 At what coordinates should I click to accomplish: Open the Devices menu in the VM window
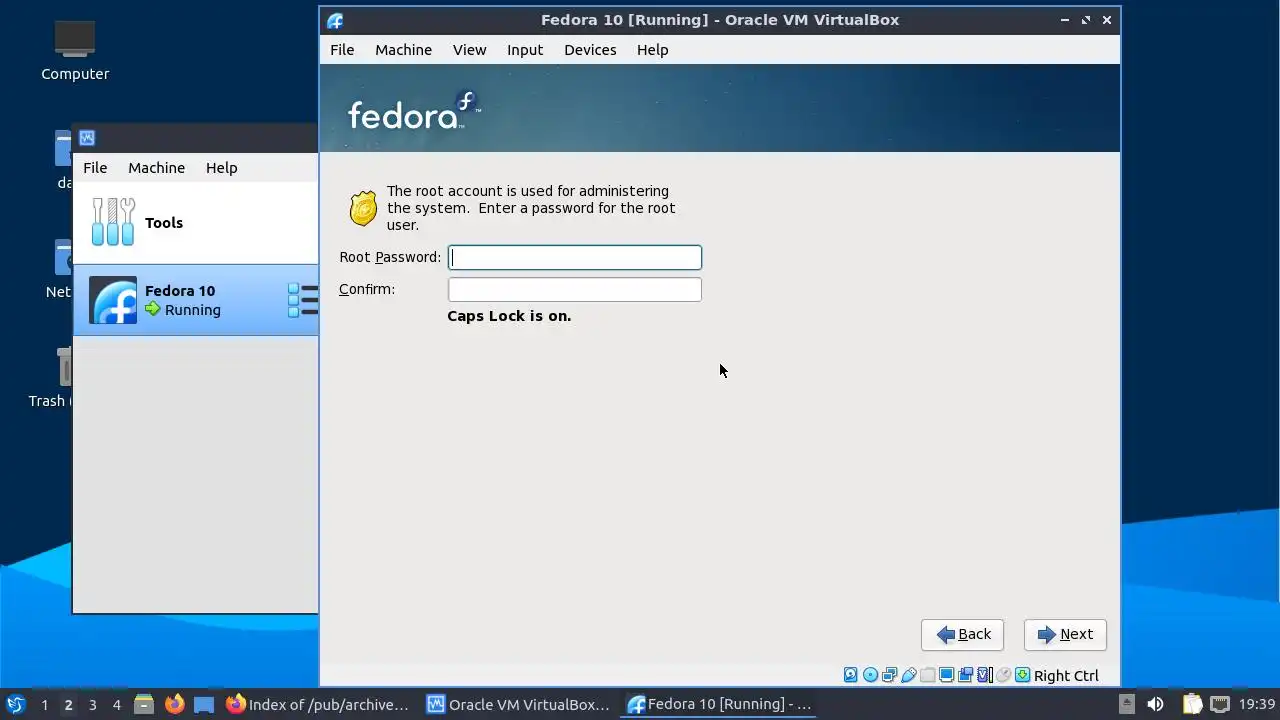tap(590, 50)
